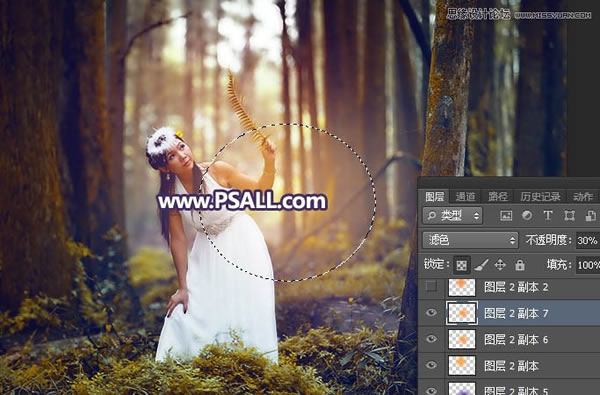Screen dimensions: 600x395
Task: Hide layer 图层 2 副本 via eye icon
Action: pos(431,365)
